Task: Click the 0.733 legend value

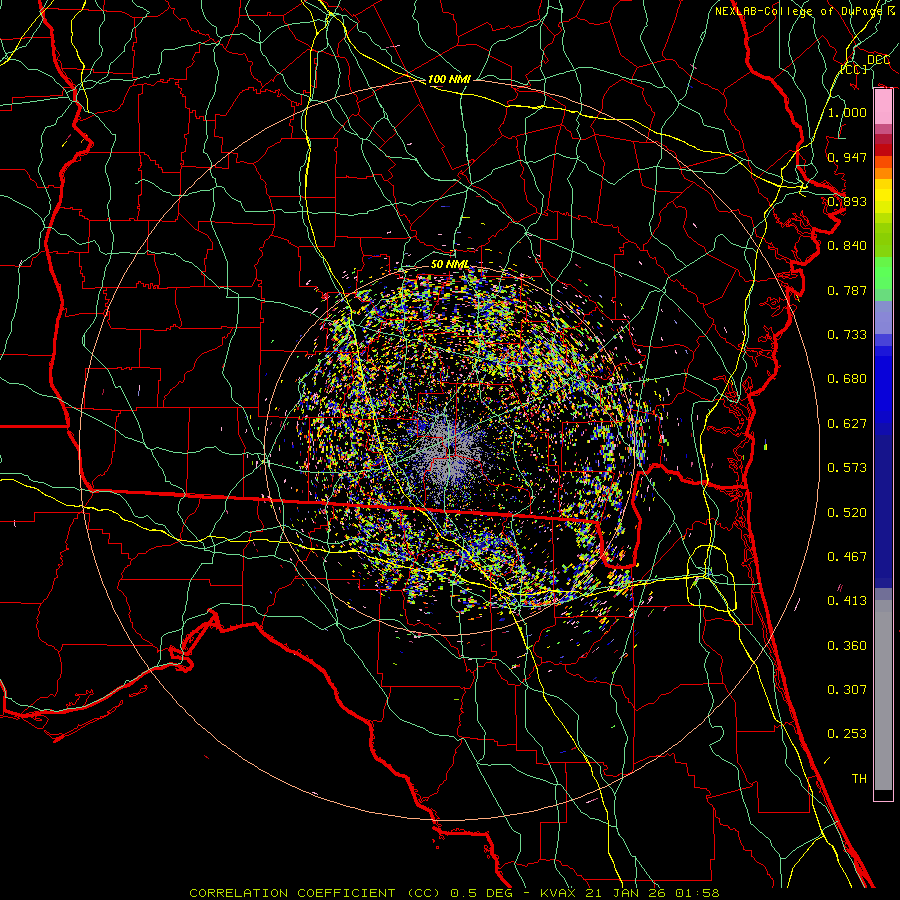Action: click(x=847, y=335)
